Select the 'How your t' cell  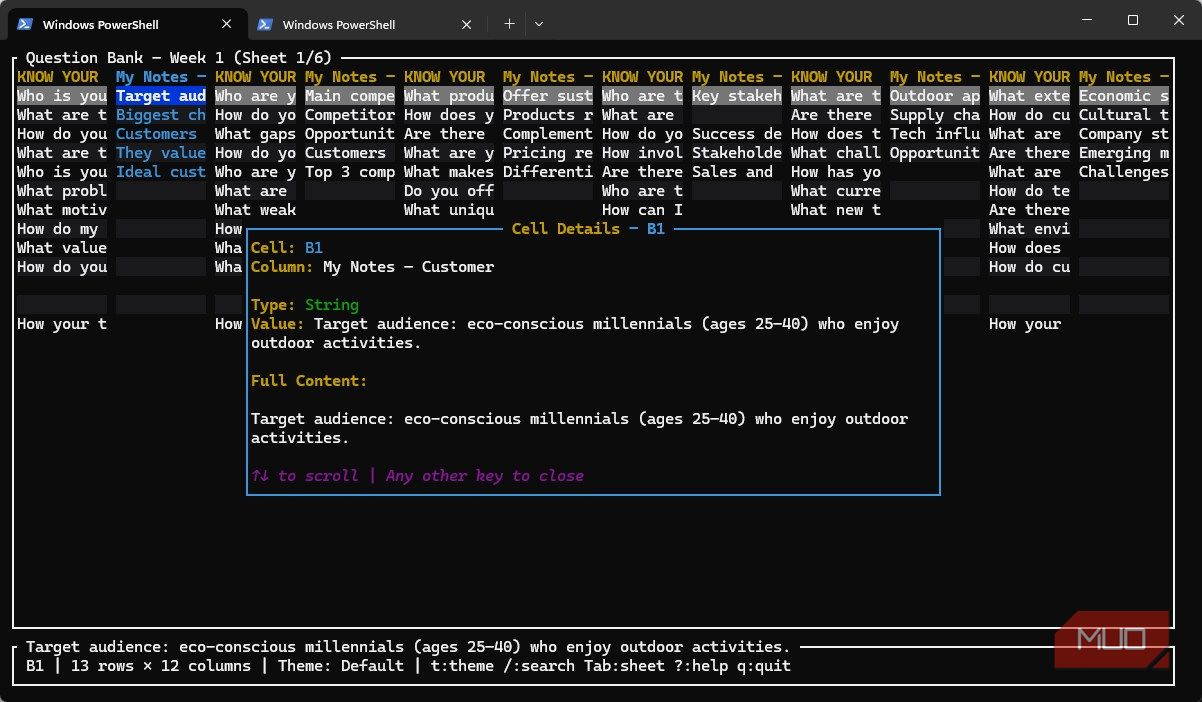click(x=62, y=324)
